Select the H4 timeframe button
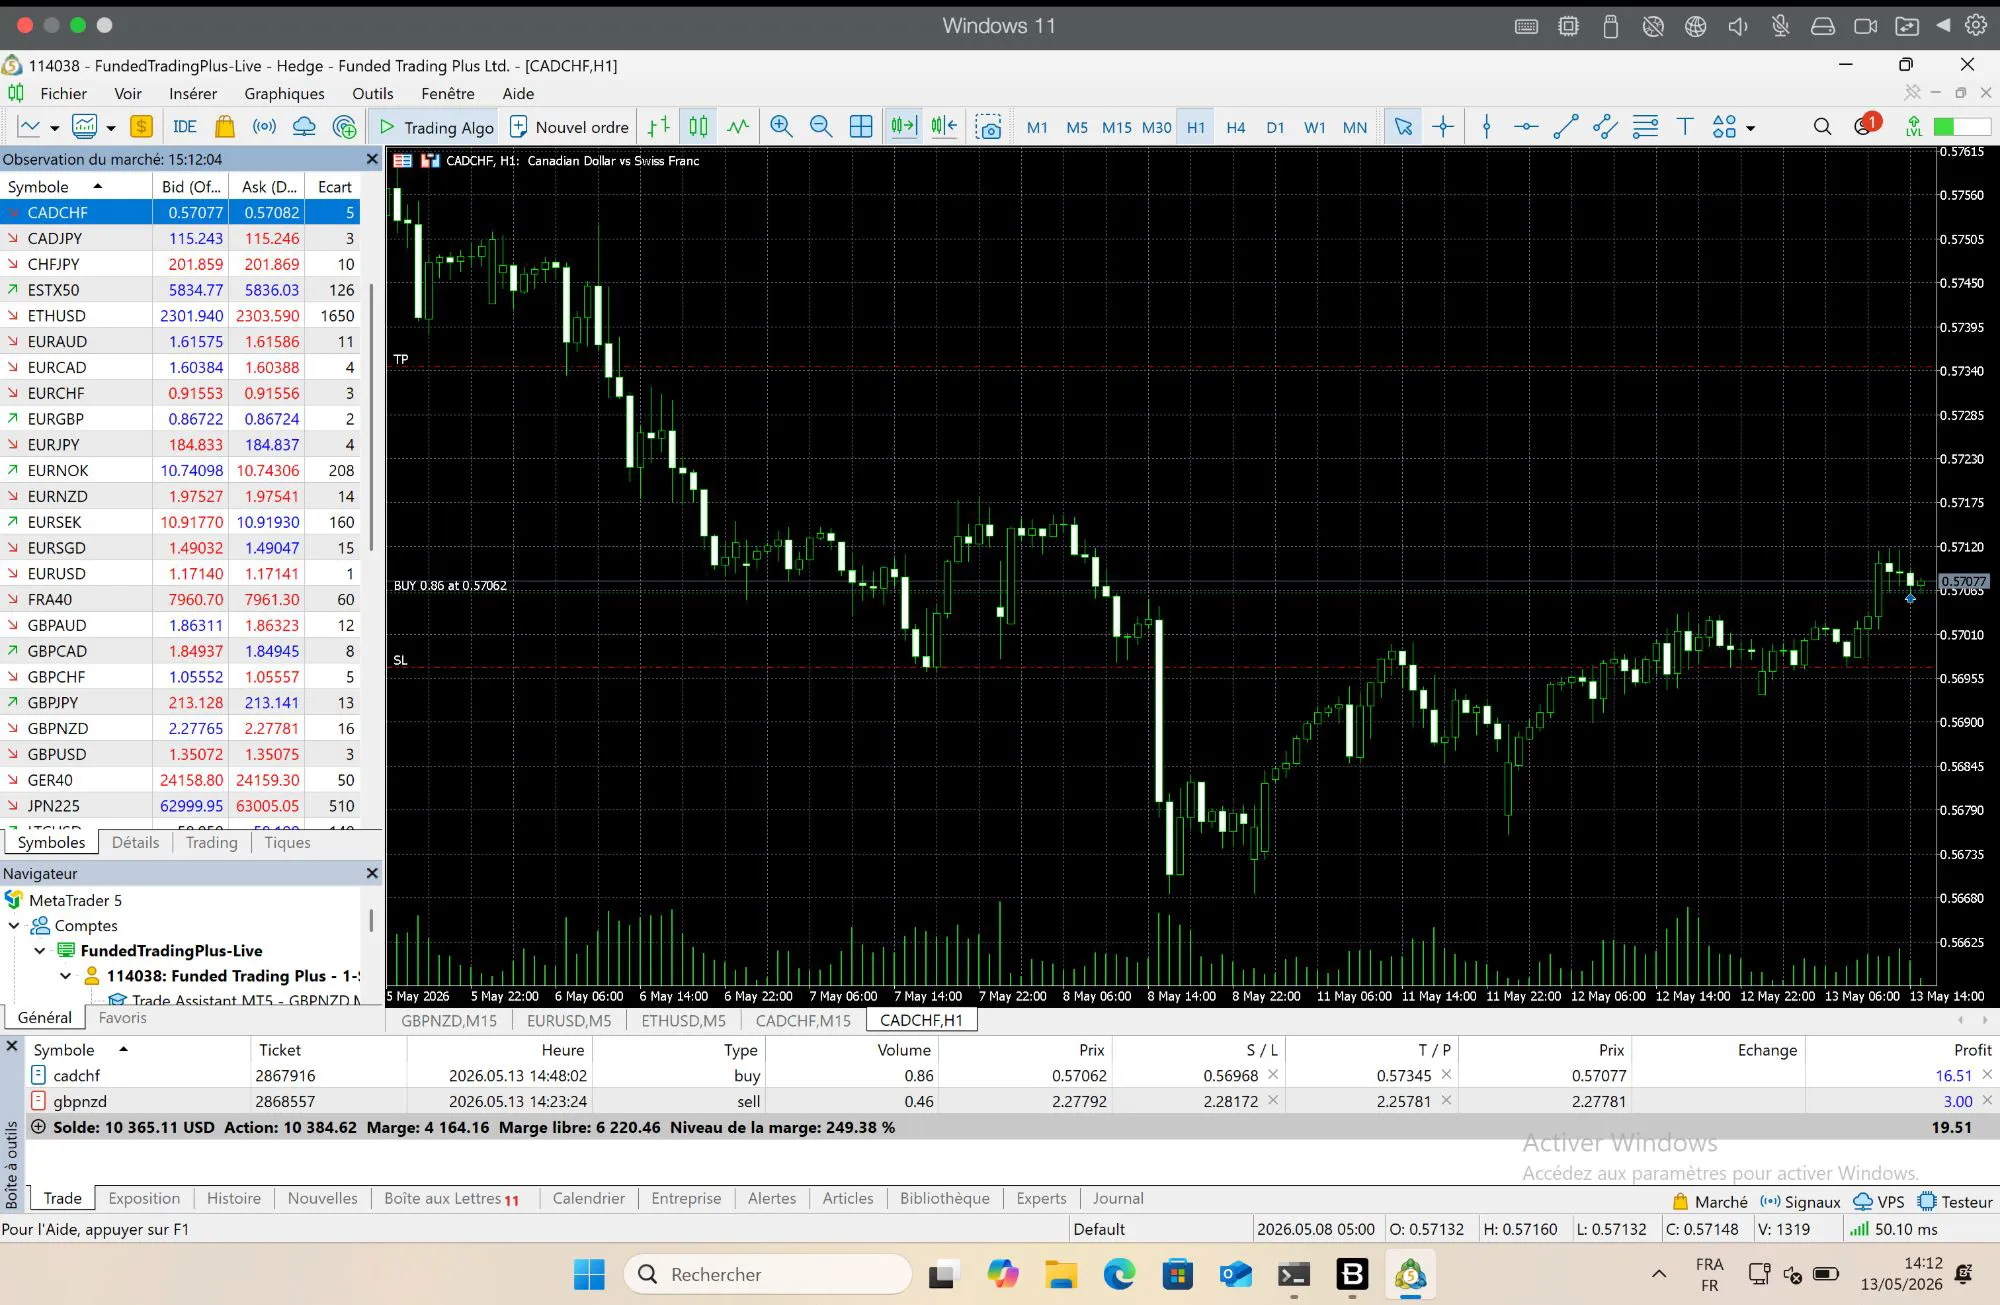Screen dimensions: 2000x1305 pos(1236,127)
